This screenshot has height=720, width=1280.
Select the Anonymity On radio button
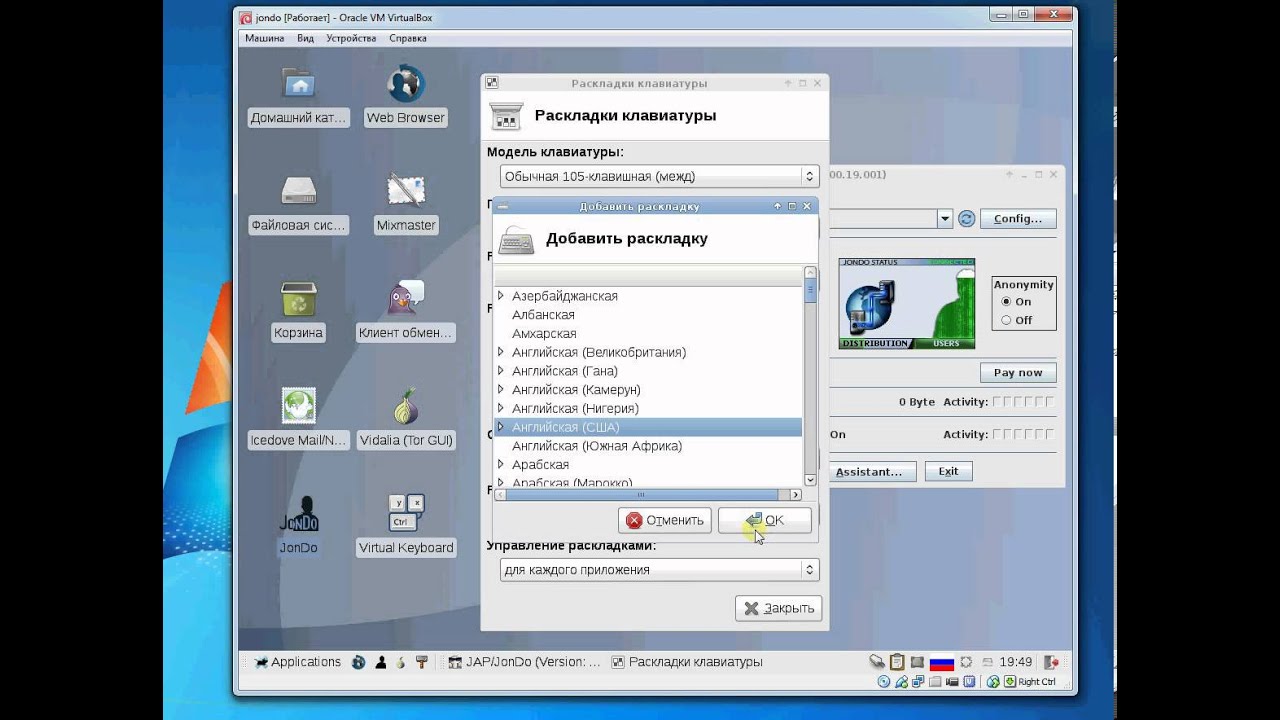[x=1006, y=301]
